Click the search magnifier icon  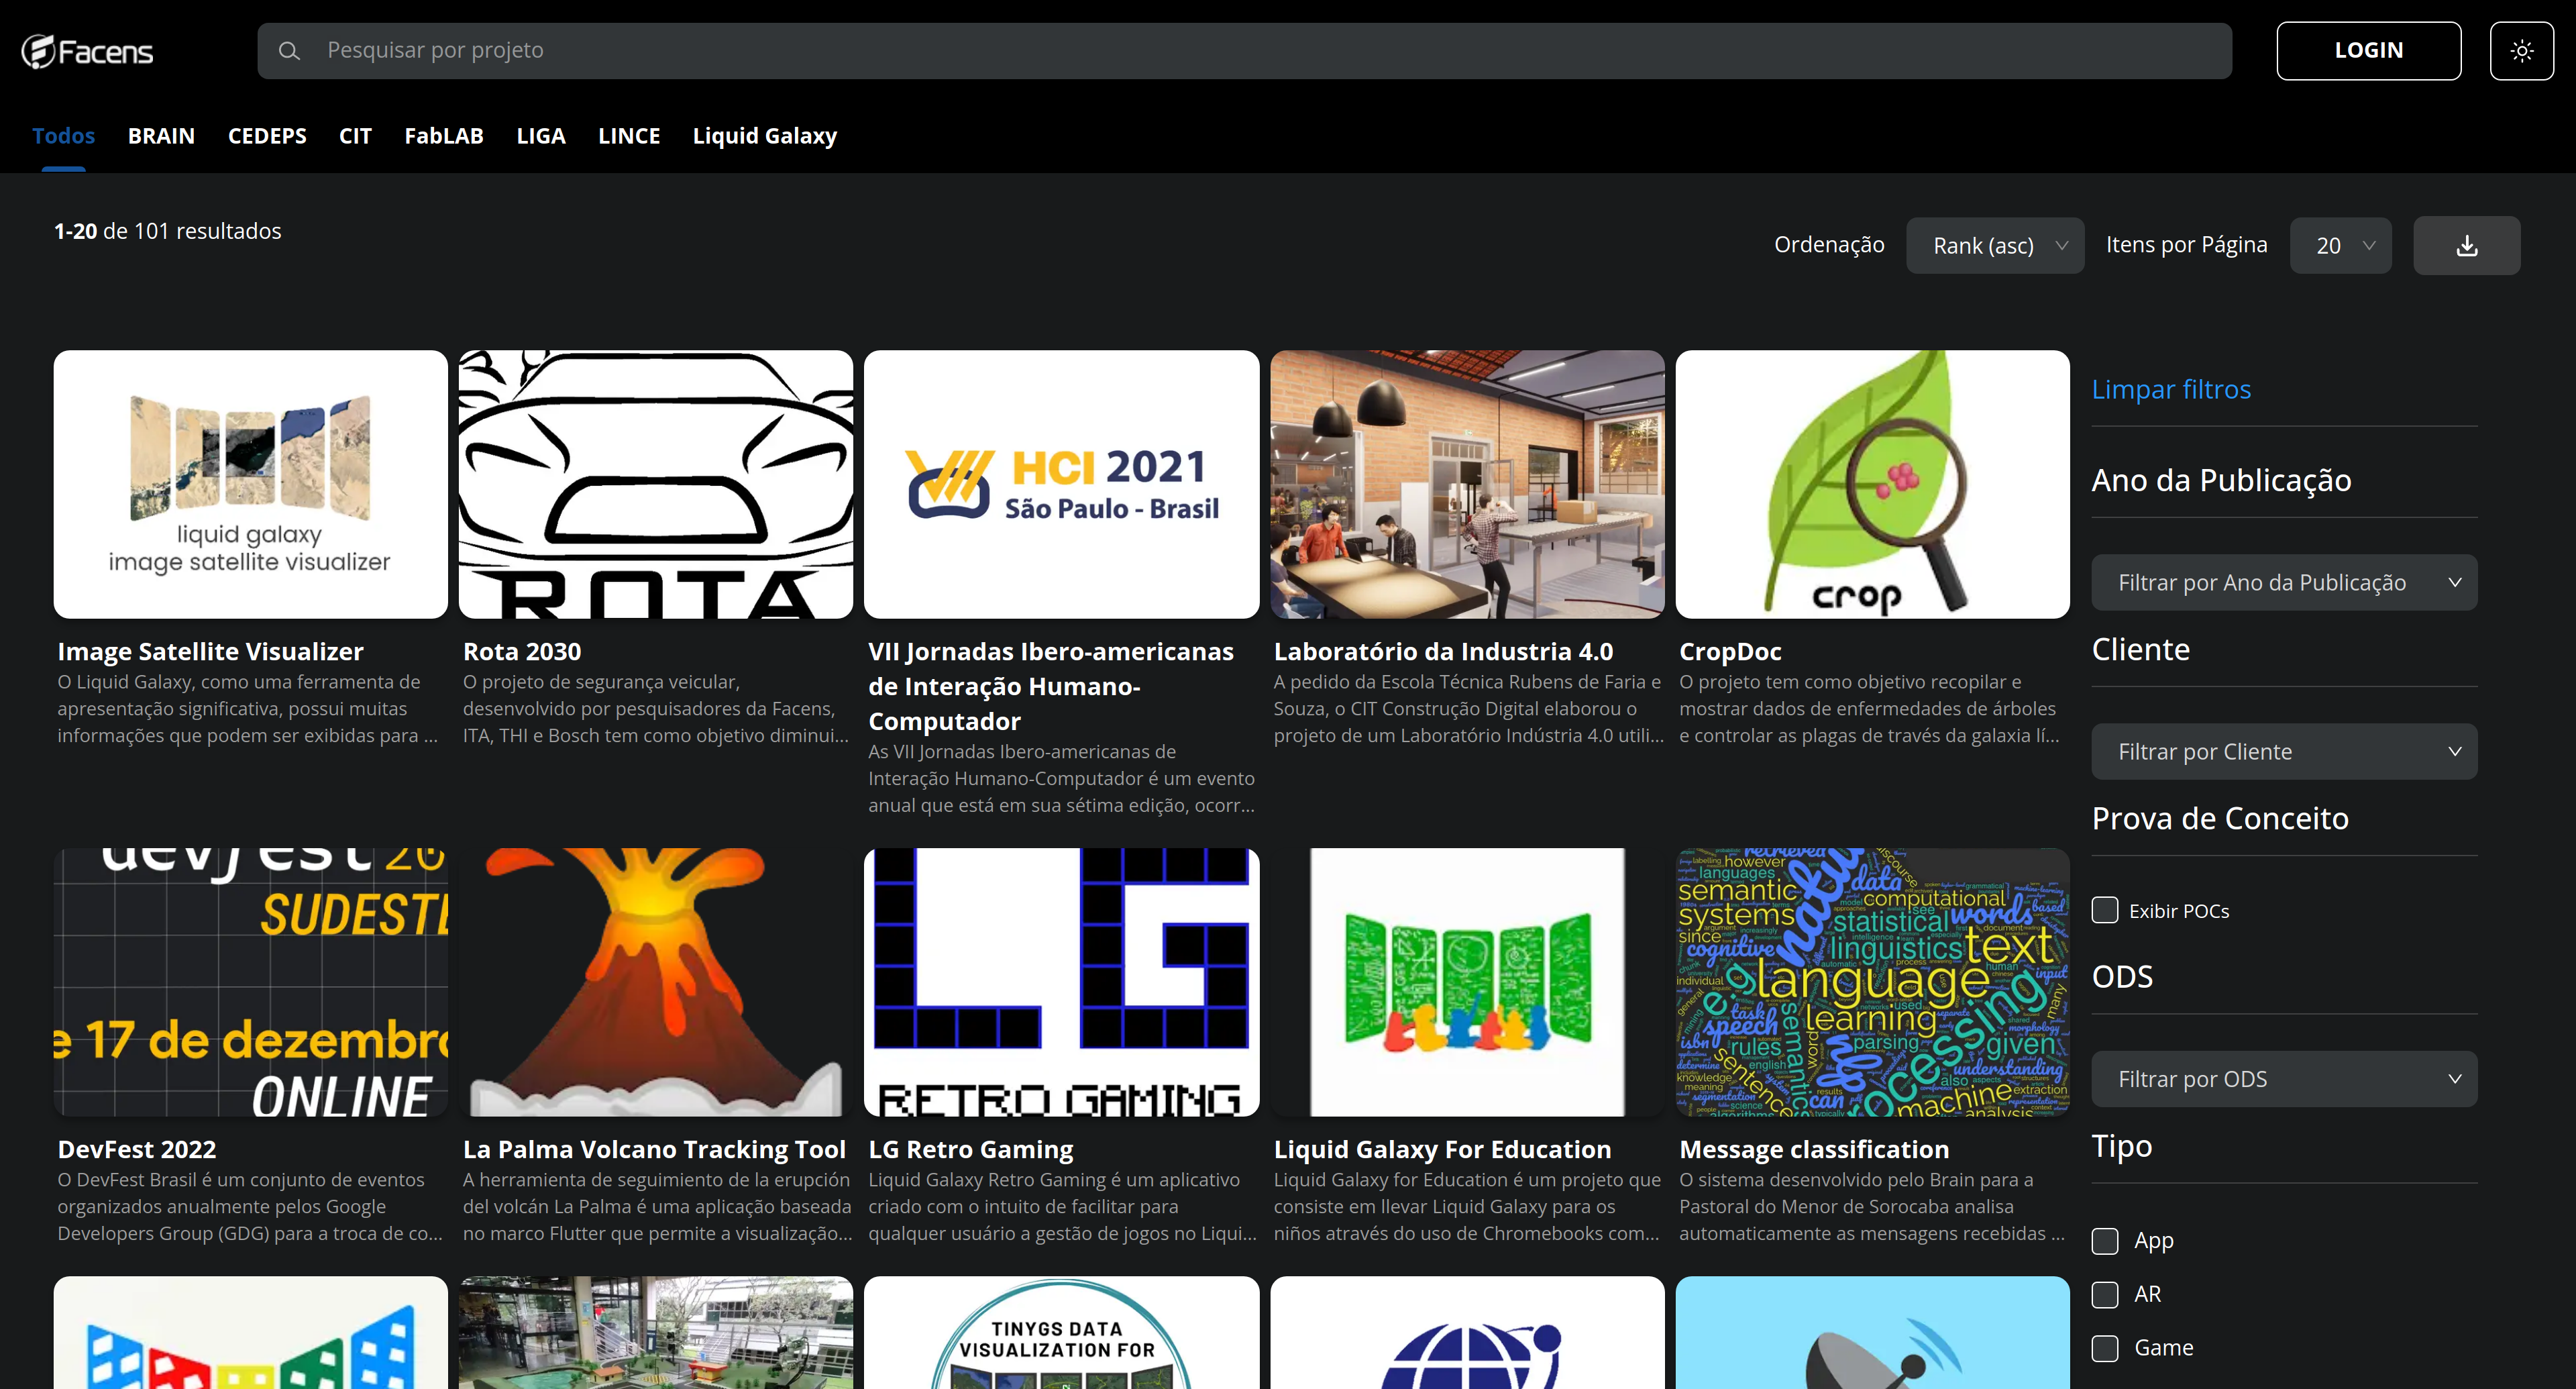pos(289,51)
